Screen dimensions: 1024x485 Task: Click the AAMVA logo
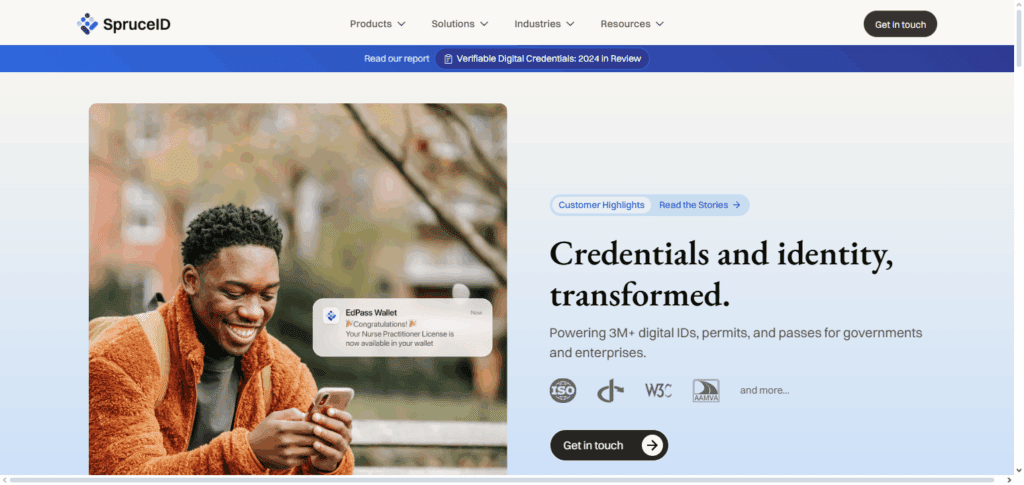706,390
